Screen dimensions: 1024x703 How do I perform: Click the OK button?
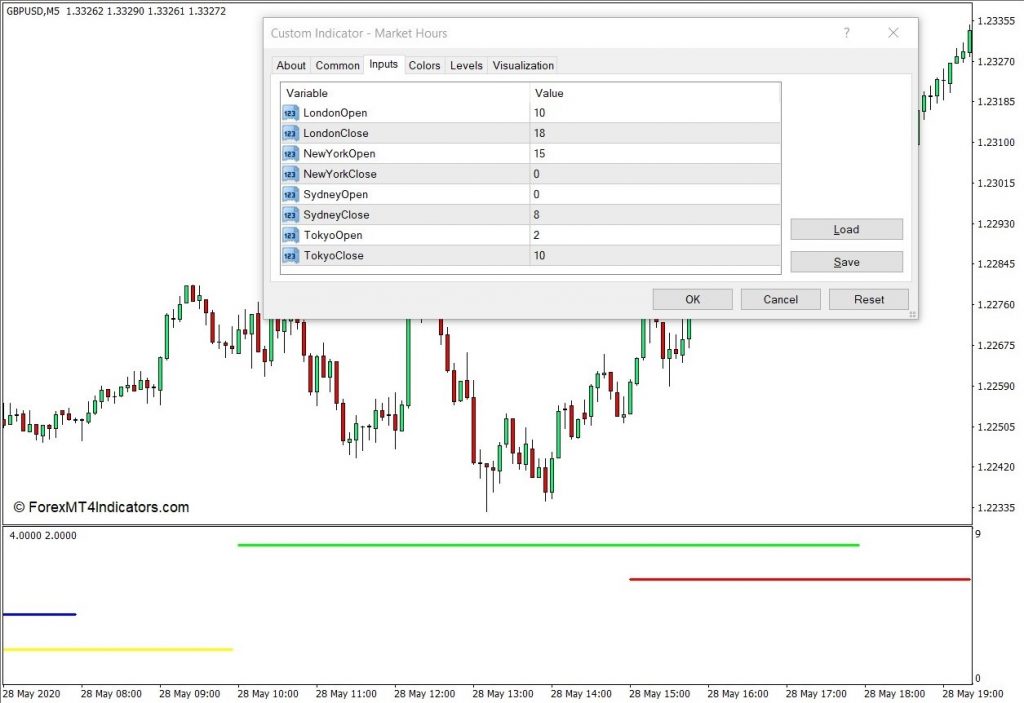coord(692,299)
